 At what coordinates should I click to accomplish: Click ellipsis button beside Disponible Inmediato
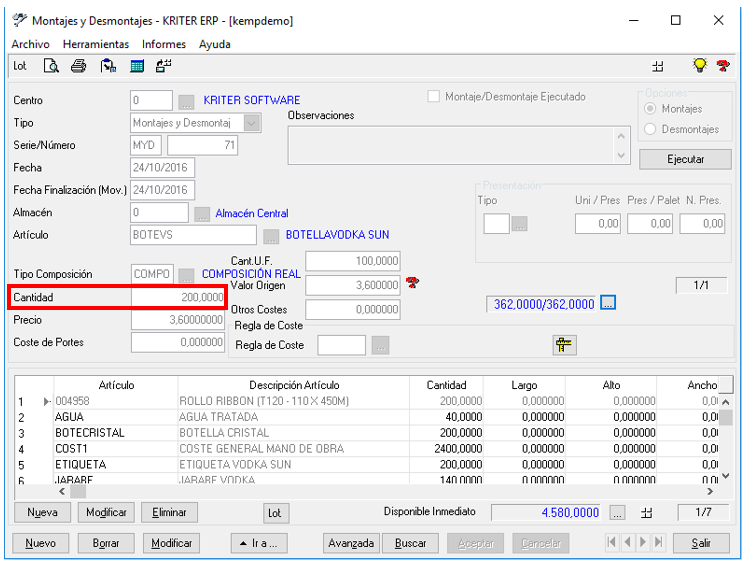coord(617,513)
